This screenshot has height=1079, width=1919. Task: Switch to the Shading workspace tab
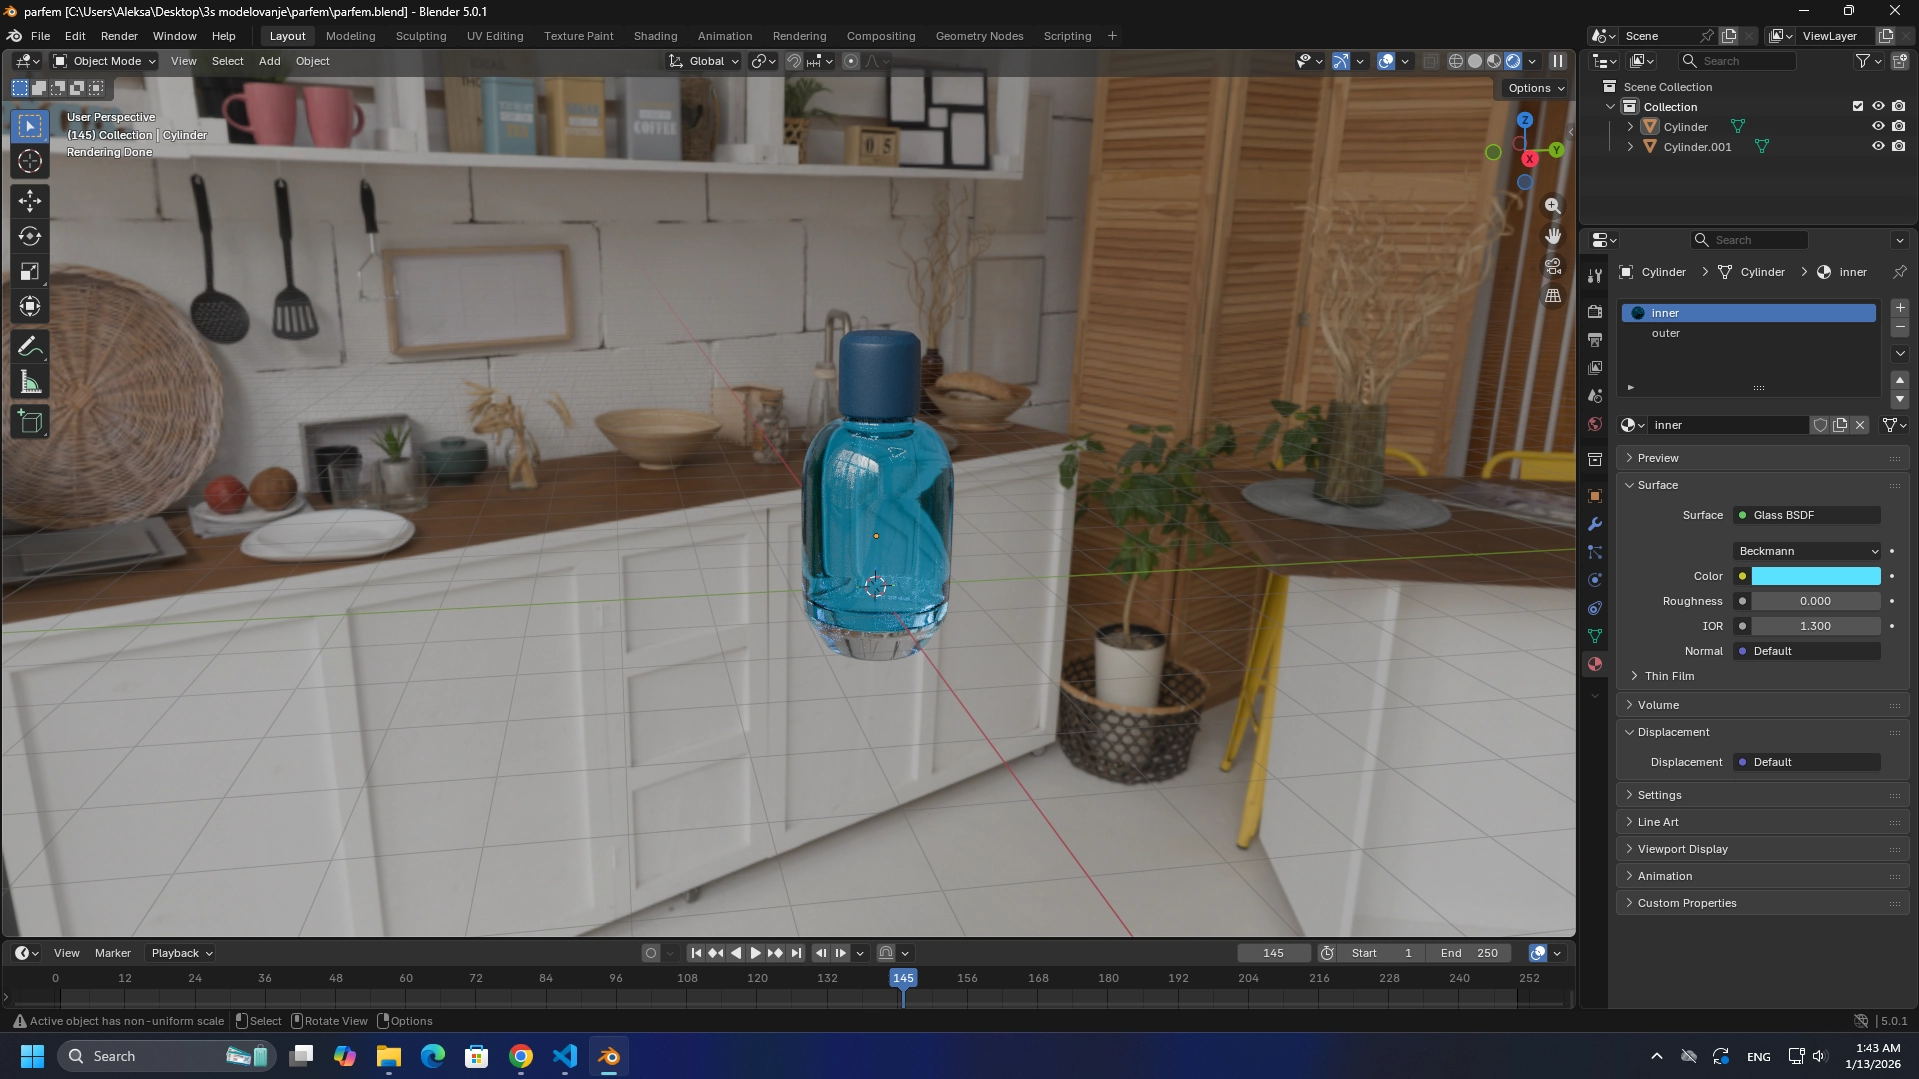(x=655, y=36)
